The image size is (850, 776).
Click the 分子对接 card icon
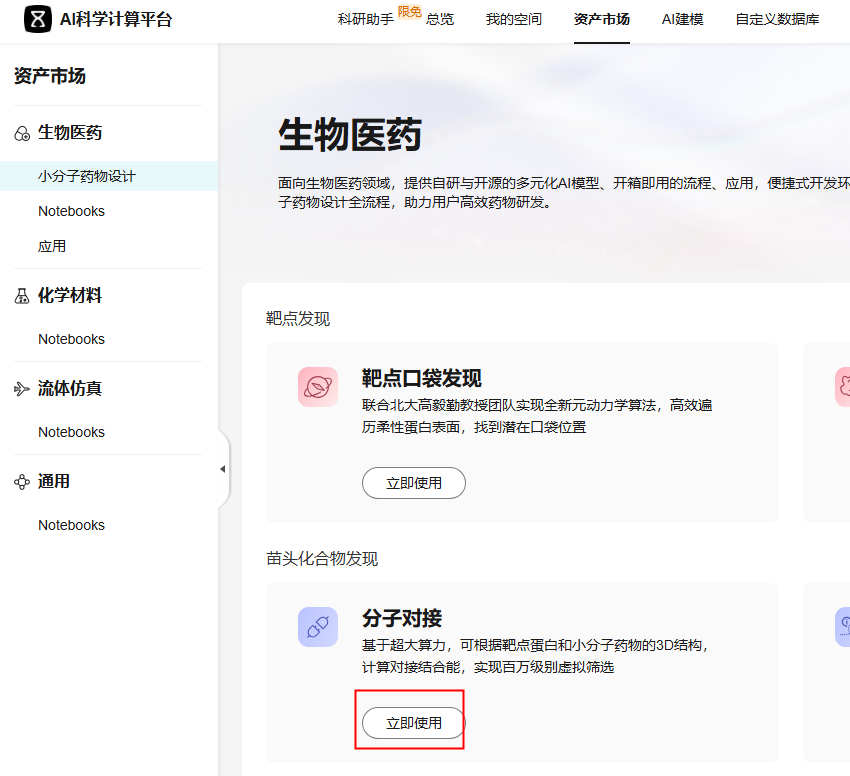pyautogui.click(x=317, y=627)
